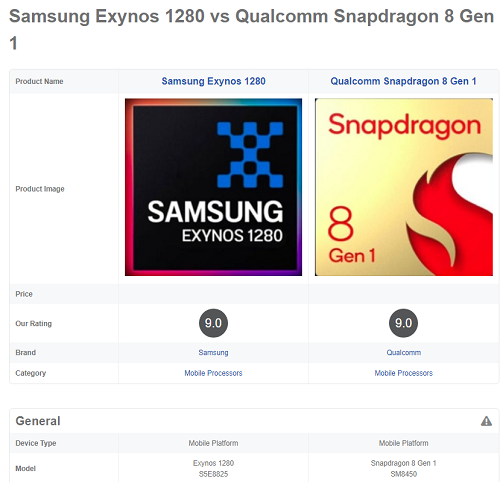
Task: Open the Snapdragon 8 Gen 1 product image
Action: point(404,187)
